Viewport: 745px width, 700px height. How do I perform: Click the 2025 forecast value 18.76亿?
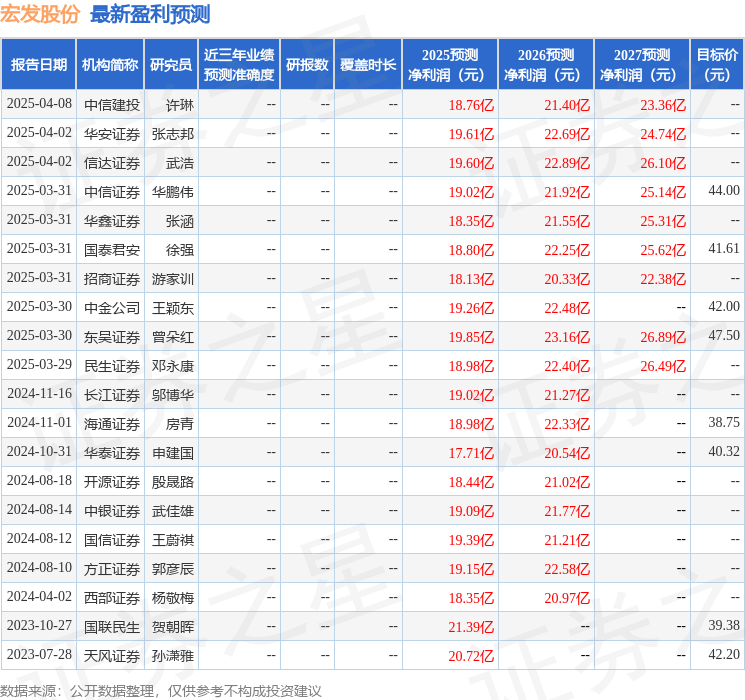coord(471,105)
